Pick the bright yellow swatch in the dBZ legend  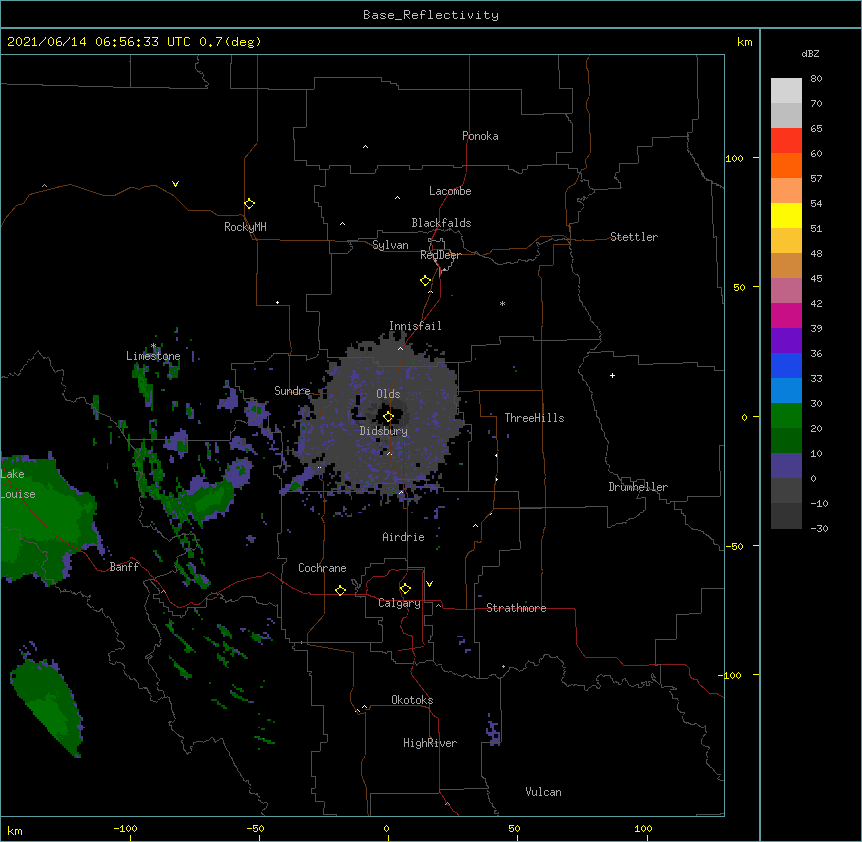(786, 215)
